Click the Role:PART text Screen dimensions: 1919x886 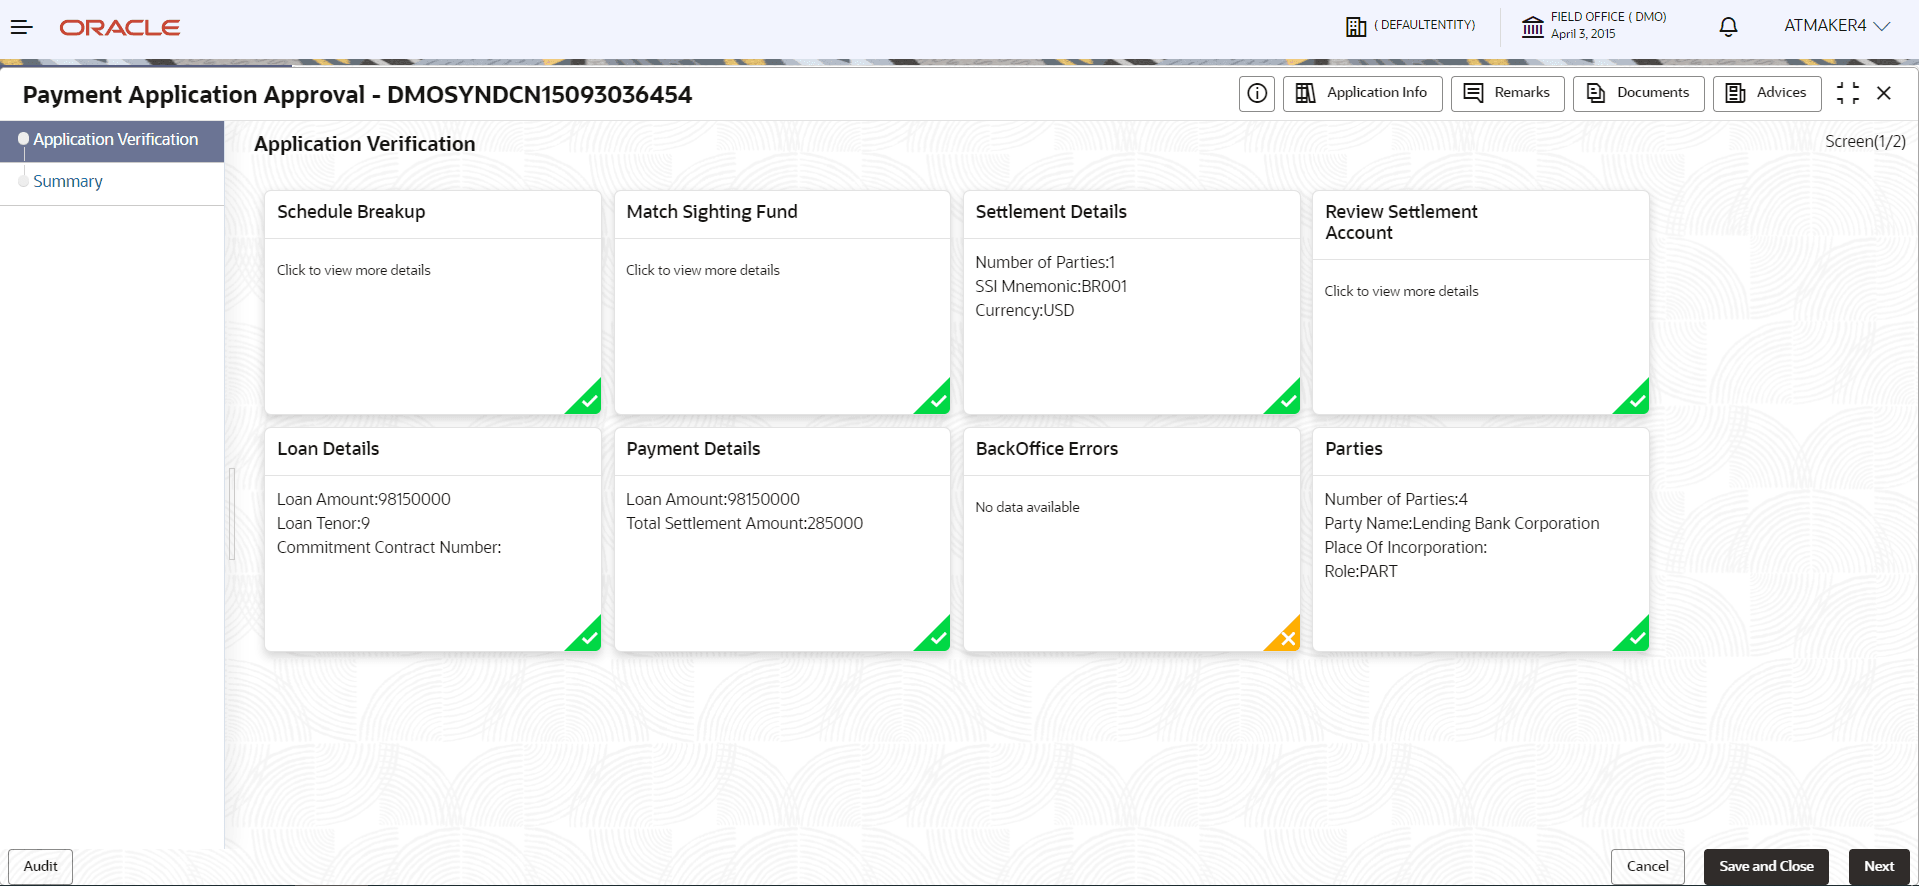1361,571
